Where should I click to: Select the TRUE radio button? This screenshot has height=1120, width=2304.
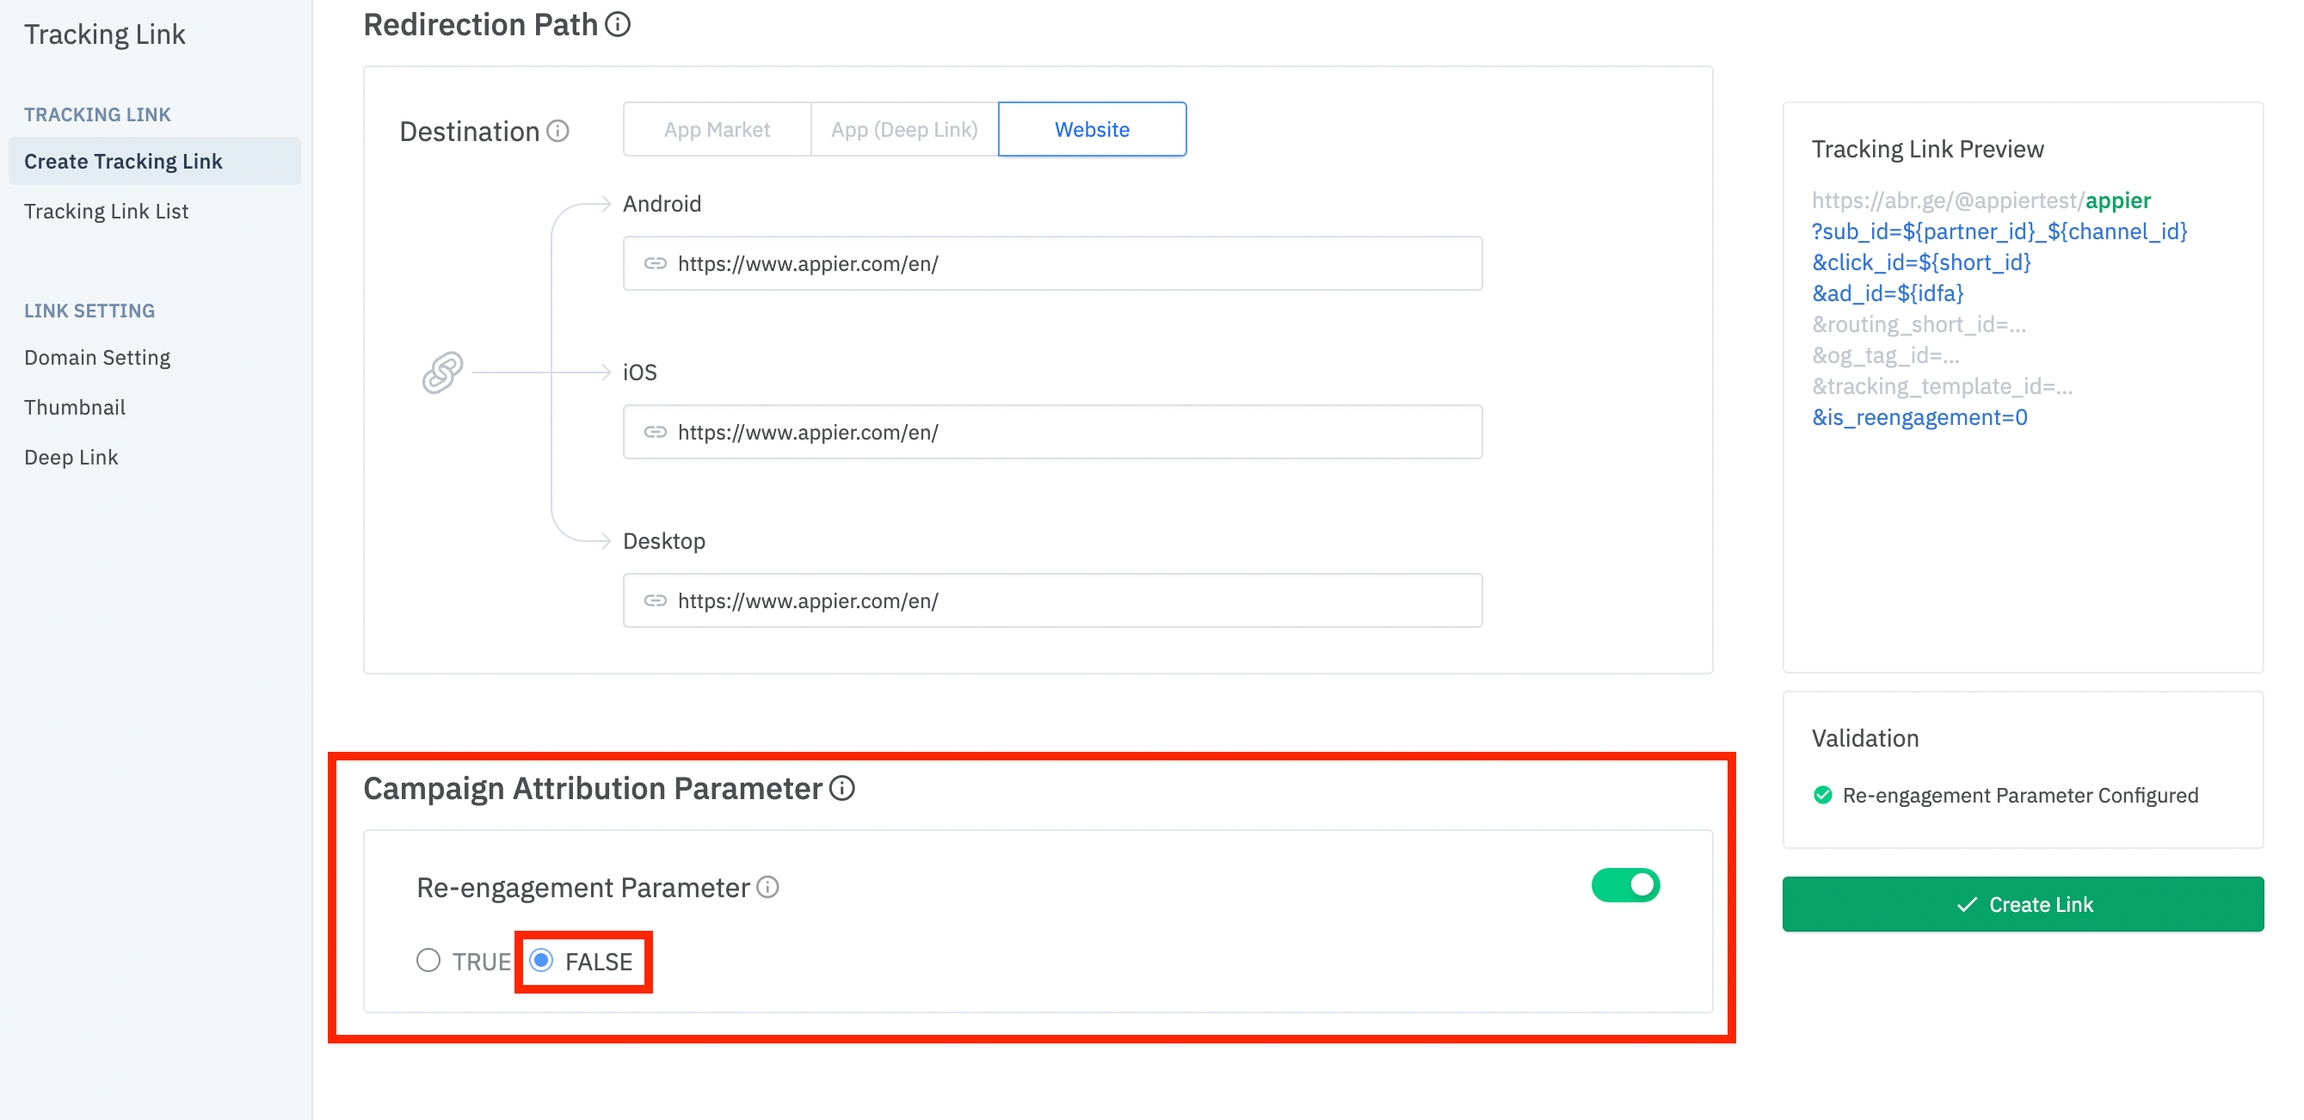pyautogui.click(x=429, y=961)
